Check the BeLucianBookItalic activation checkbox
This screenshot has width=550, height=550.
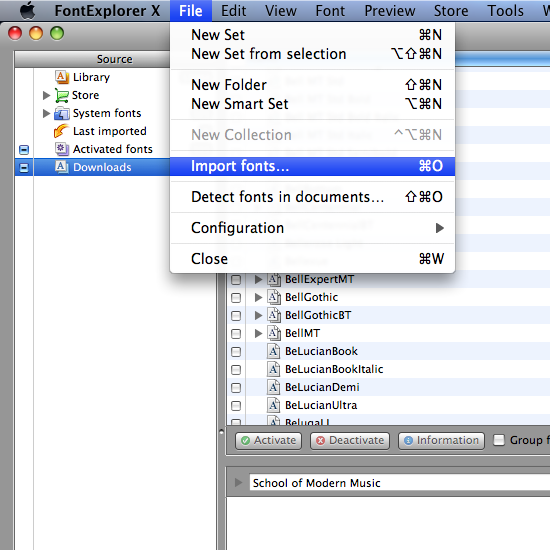pyautogui.click(x=236, y=369)
